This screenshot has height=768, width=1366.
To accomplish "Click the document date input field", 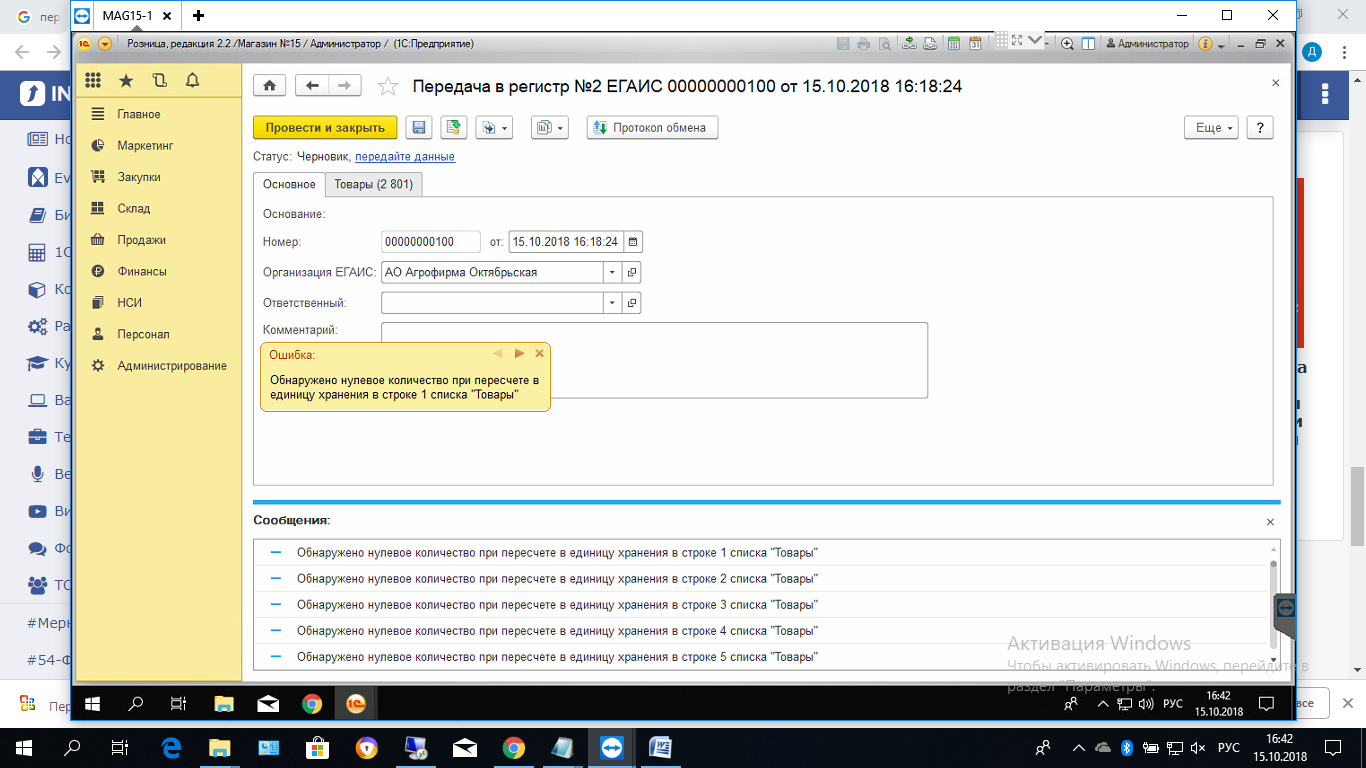I will pyautogui.click(x=566, y=242).
